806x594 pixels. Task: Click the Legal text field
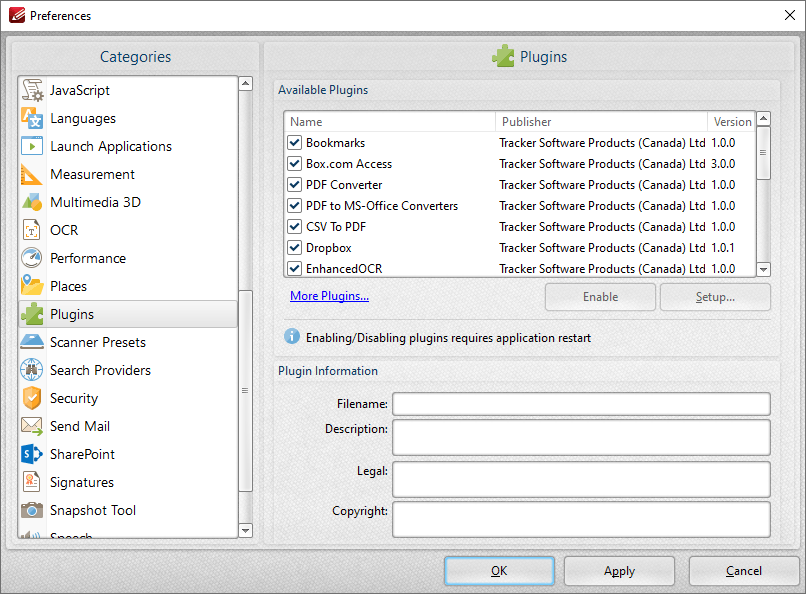(581, 479)
